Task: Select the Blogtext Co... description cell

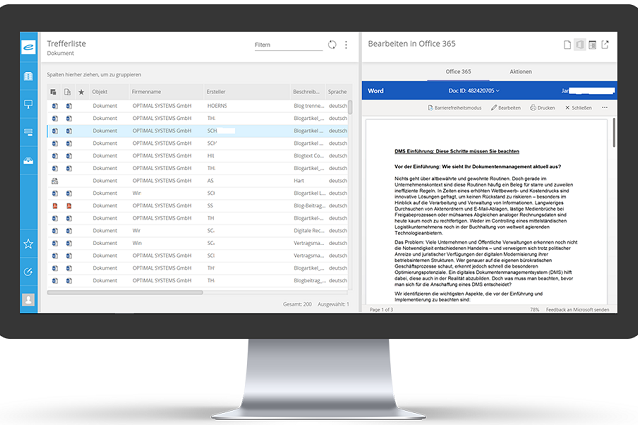Action: [309, 156]
